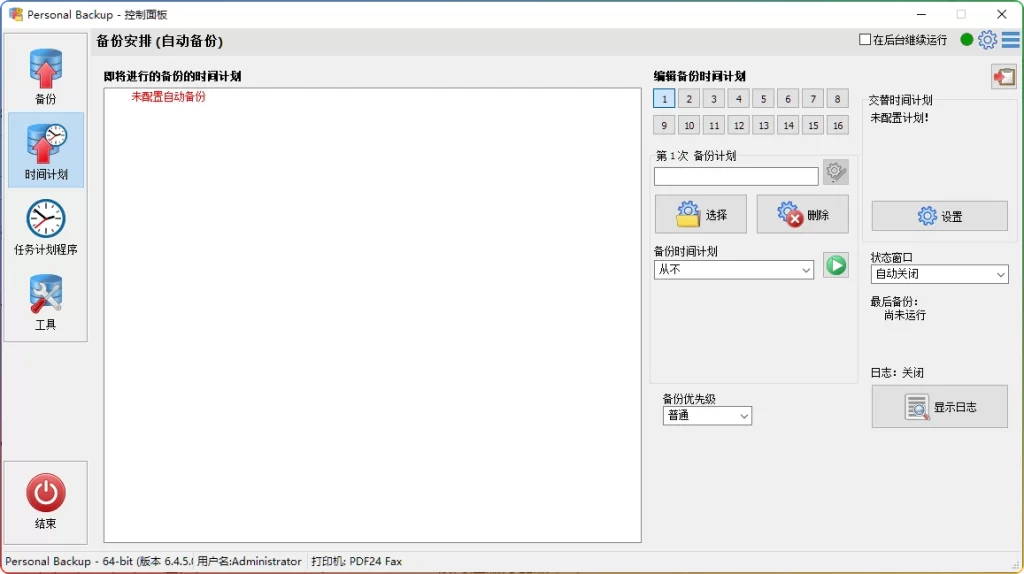
Task: Minimize the Personal Backup window
Action: [x=921, y=14]
